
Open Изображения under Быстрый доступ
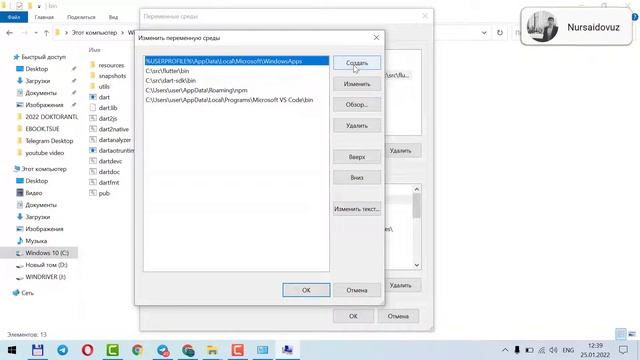pyautogui.click(x=44, y=105)
